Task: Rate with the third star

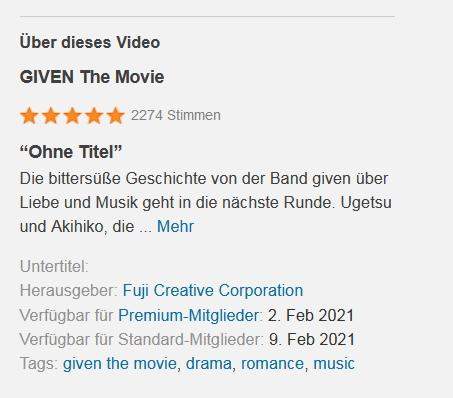Action: (x=72, y=116)
